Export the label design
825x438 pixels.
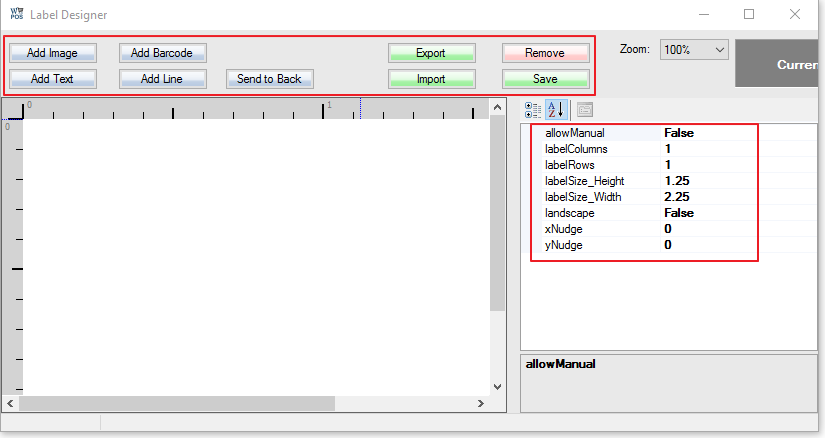coord(432,53)
